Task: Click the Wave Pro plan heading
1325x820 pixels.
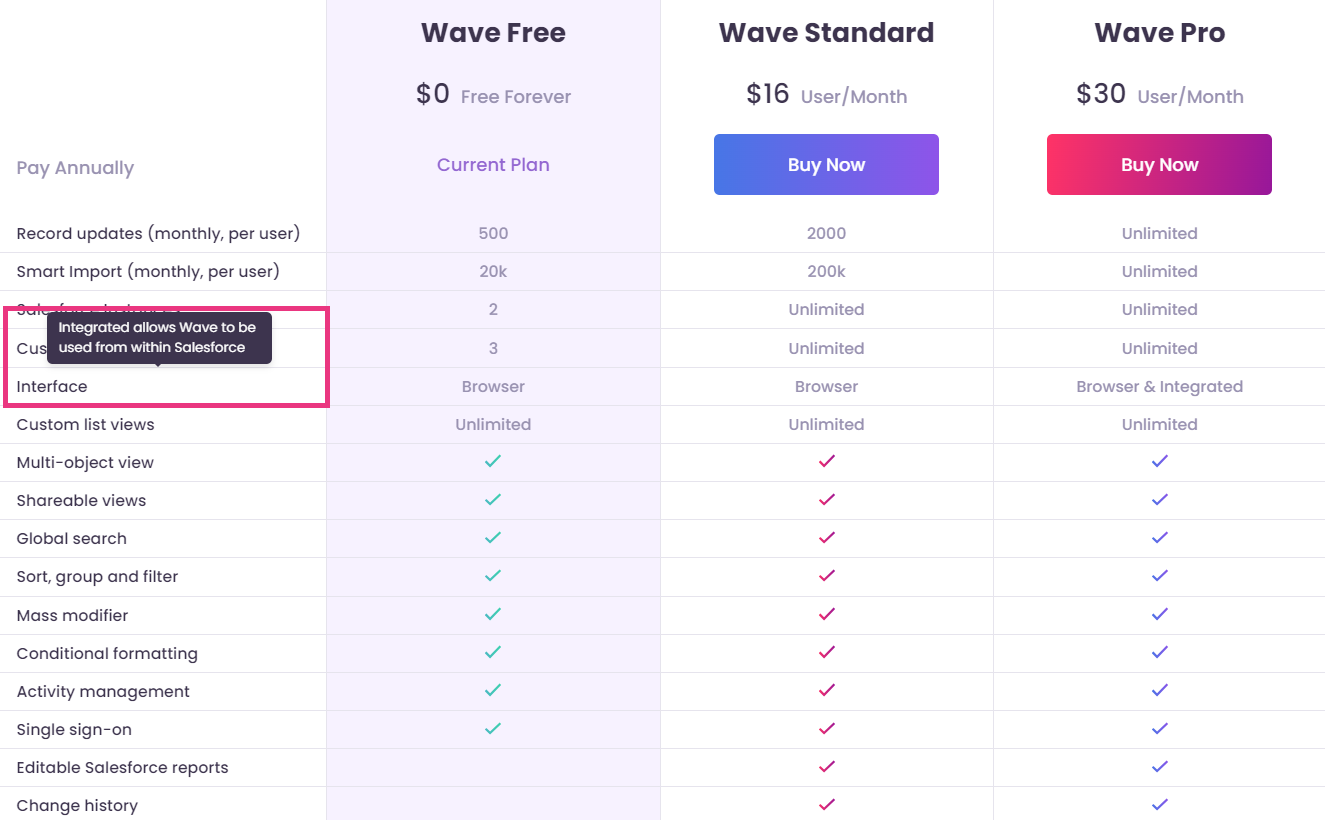Action: point(1159,33)
